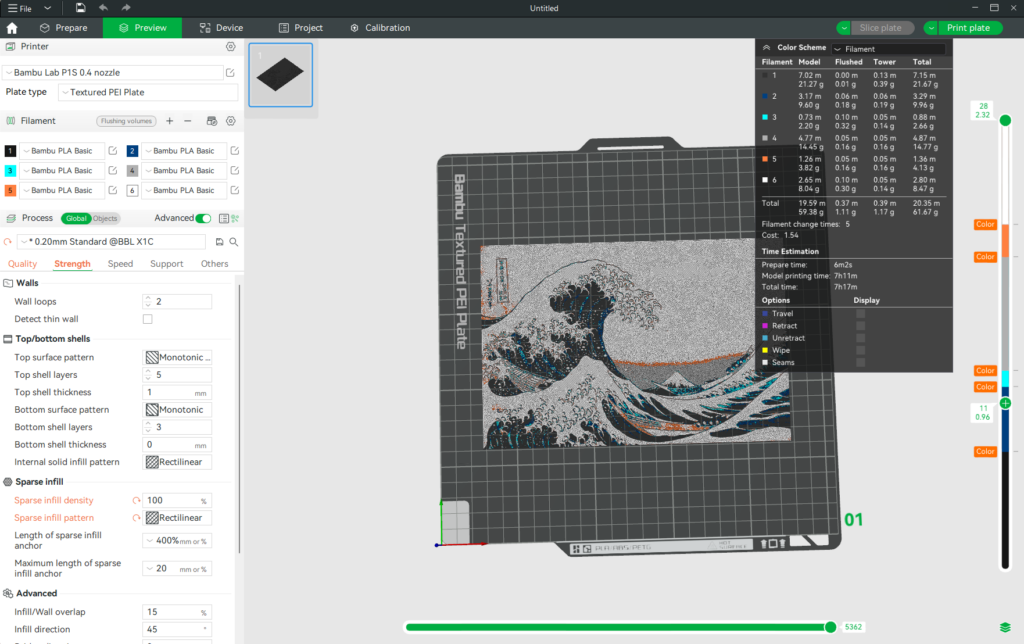Image resolution: width=1024 pixels, height=644 pixels.
Task: Remove a filament with minus icon
Action: point(188,121)
